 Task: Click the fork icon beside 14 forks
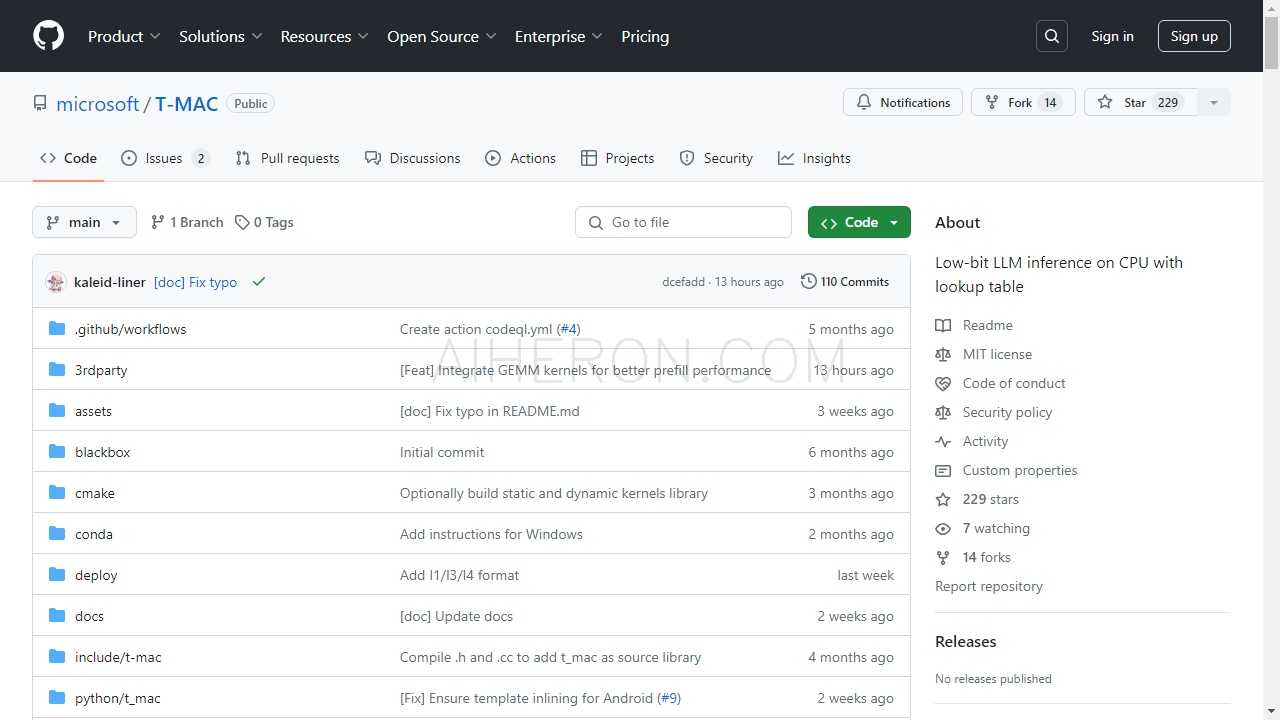(x=943, y=557)
